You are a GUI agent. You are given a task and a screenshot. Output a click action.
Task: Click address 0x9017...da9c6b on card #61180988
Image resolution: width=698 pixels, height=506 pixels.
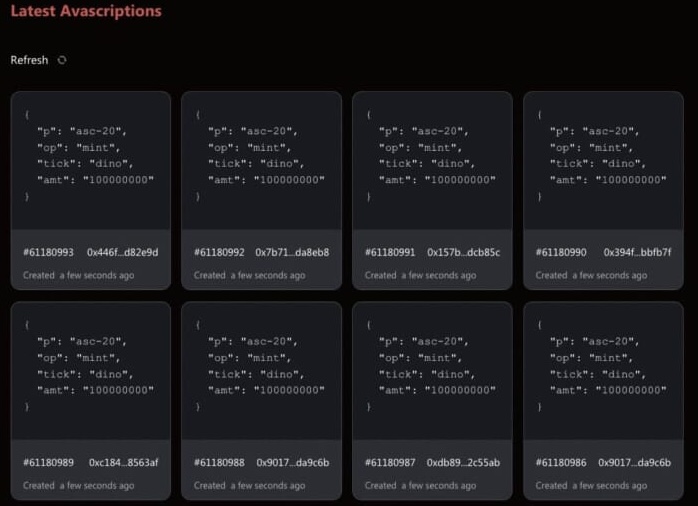293,463
